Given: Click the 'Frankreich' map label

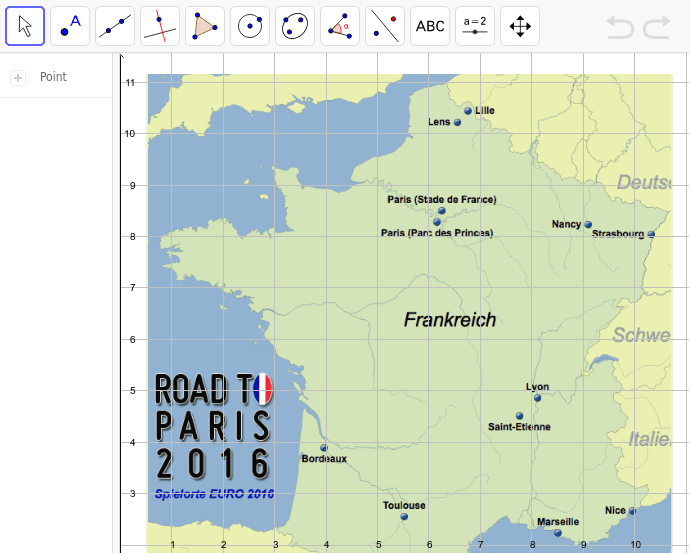Looking at the screenshot, I should [450, 320].
